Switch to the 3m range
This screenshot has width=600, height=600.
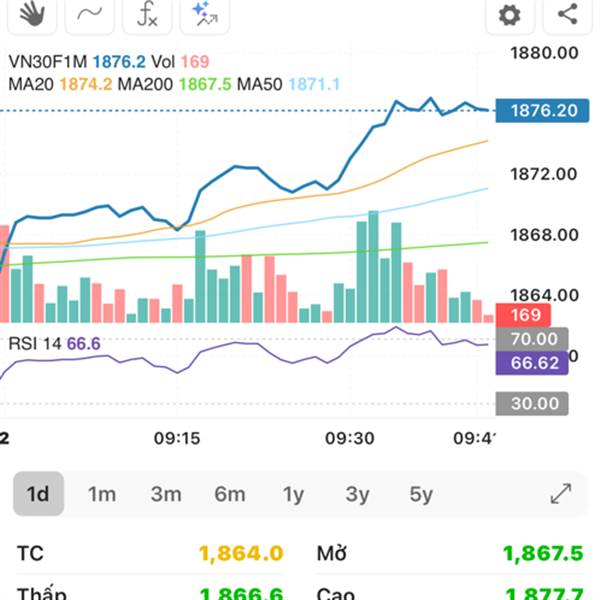point(165,494)
